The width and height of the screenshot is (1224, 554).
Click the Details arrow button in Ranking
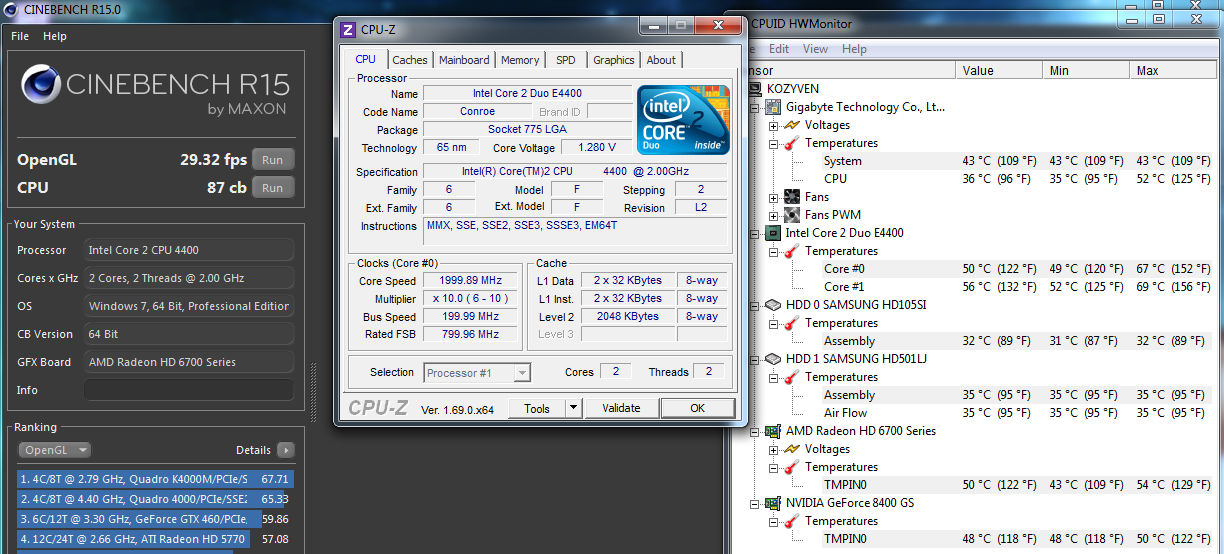click(286, 450)
